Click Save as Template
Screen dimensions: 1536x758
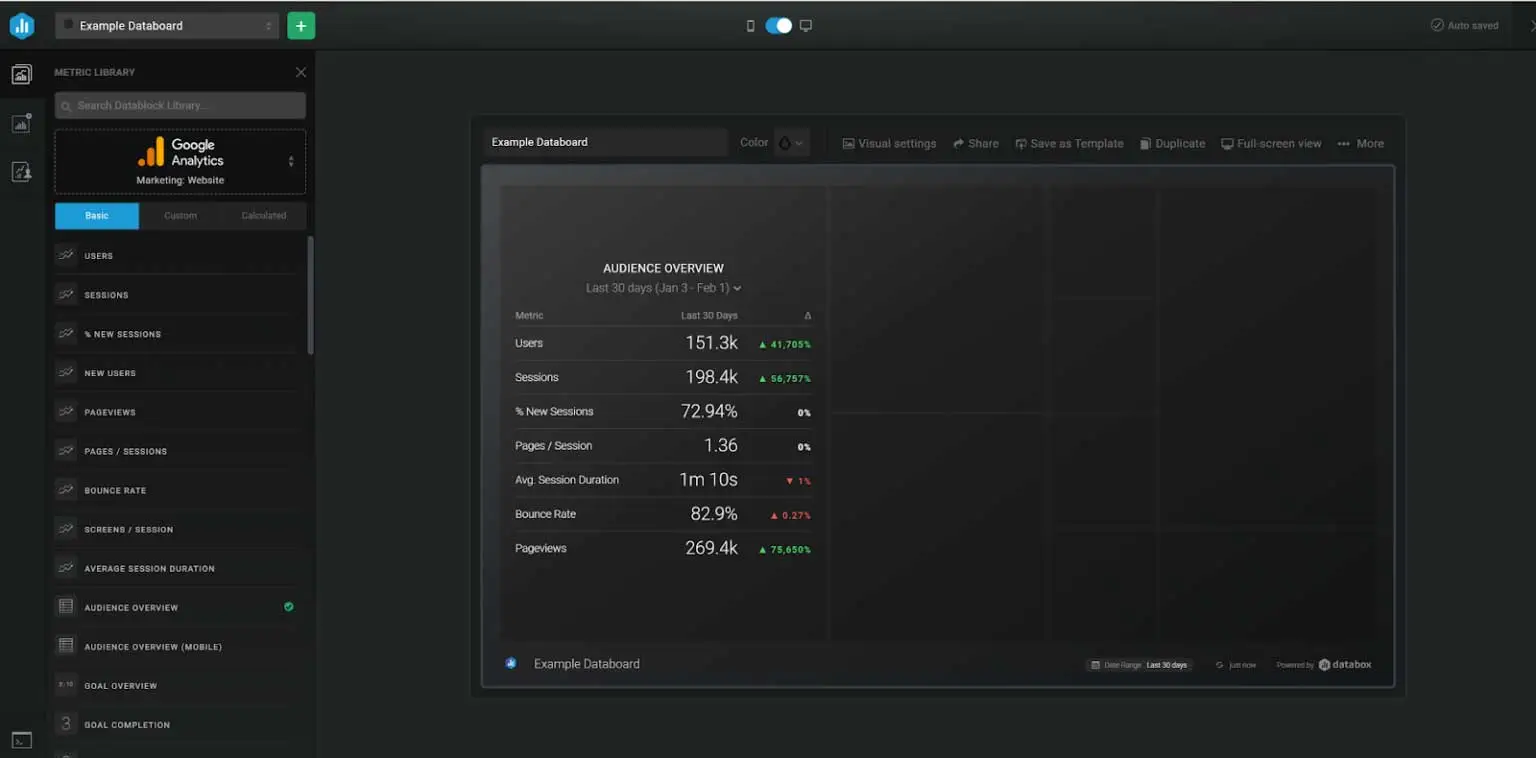pyautogui.click(x=1069, y=143)
